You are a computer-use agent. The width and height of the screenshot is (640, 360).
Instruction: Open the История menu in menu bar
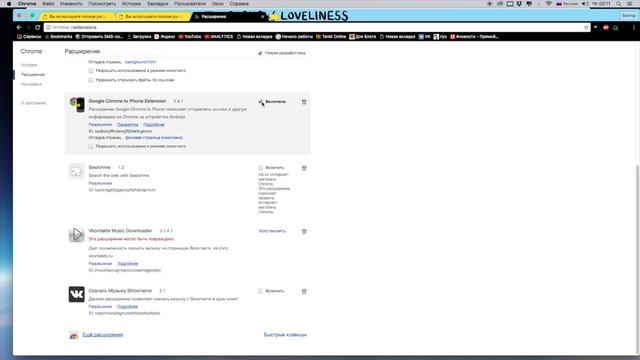click(x=131, y=4)
